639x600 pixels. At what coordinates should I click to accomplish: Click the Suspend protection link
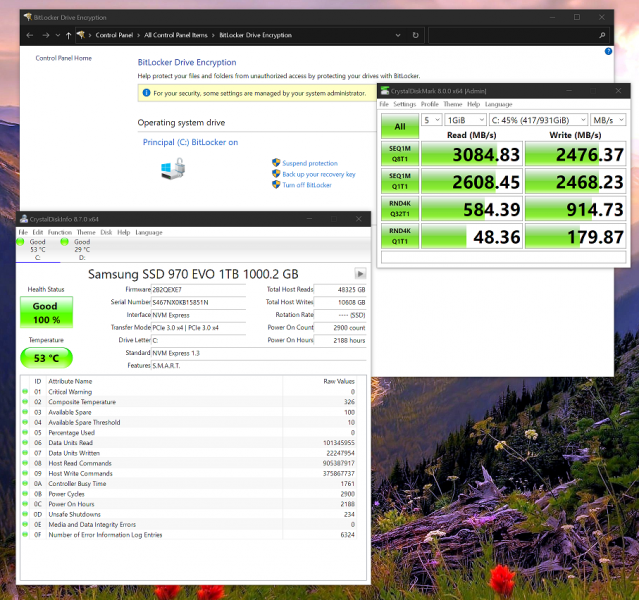click(309, 163)
